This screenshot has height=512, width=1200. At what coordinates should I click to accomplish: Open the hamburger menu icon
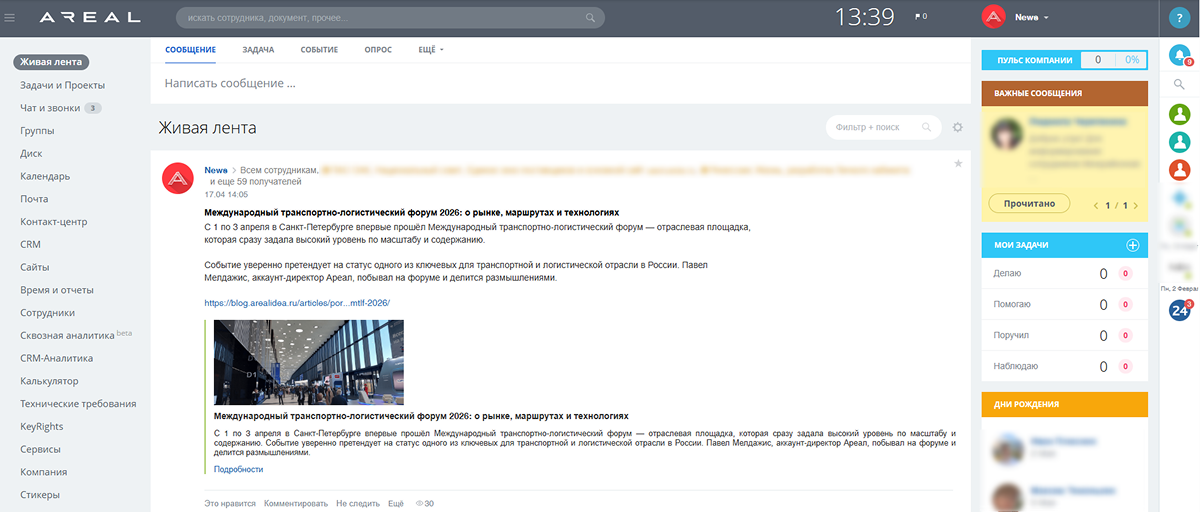click(x=10, y=17)
